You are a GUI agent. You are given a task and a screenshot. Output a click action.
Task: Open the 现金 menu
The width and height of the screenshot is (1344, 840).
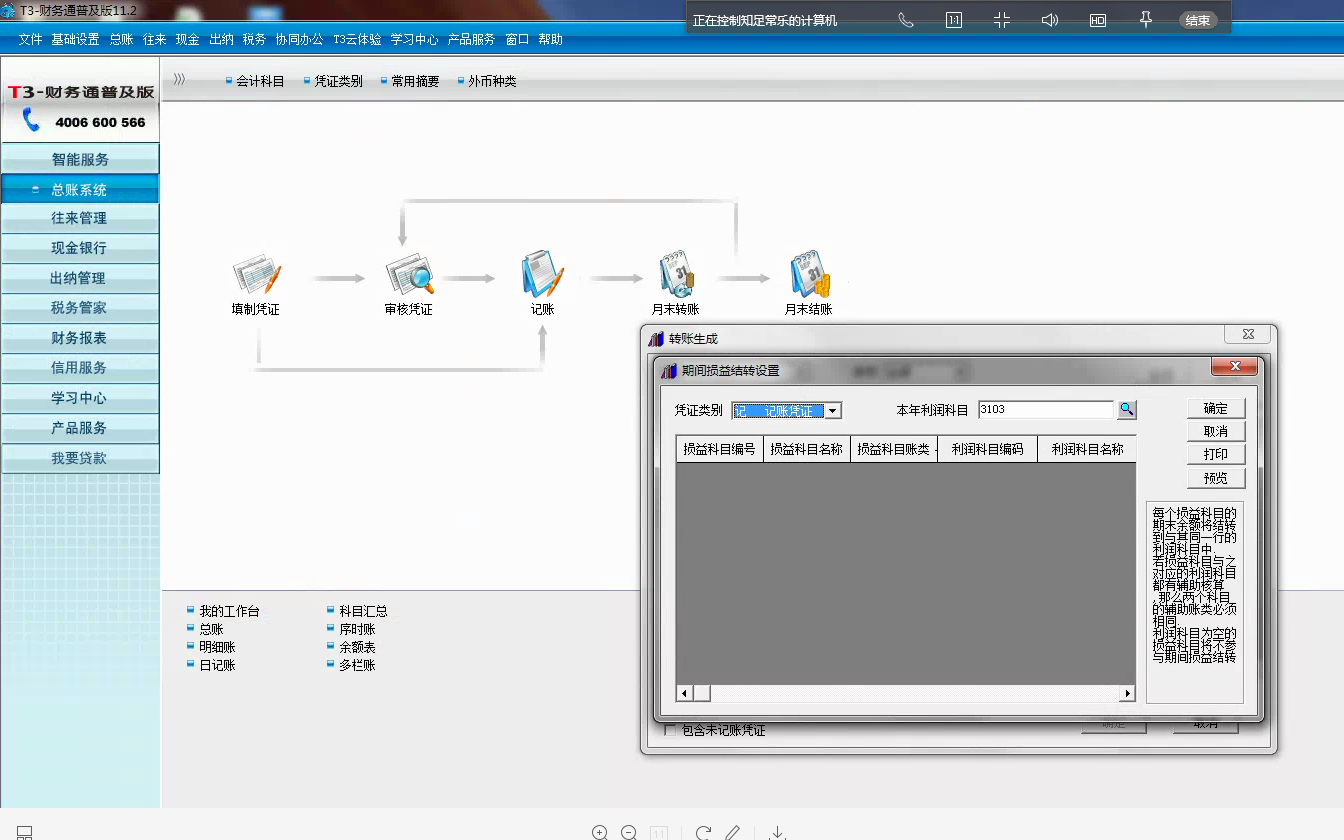coord(188,40)
